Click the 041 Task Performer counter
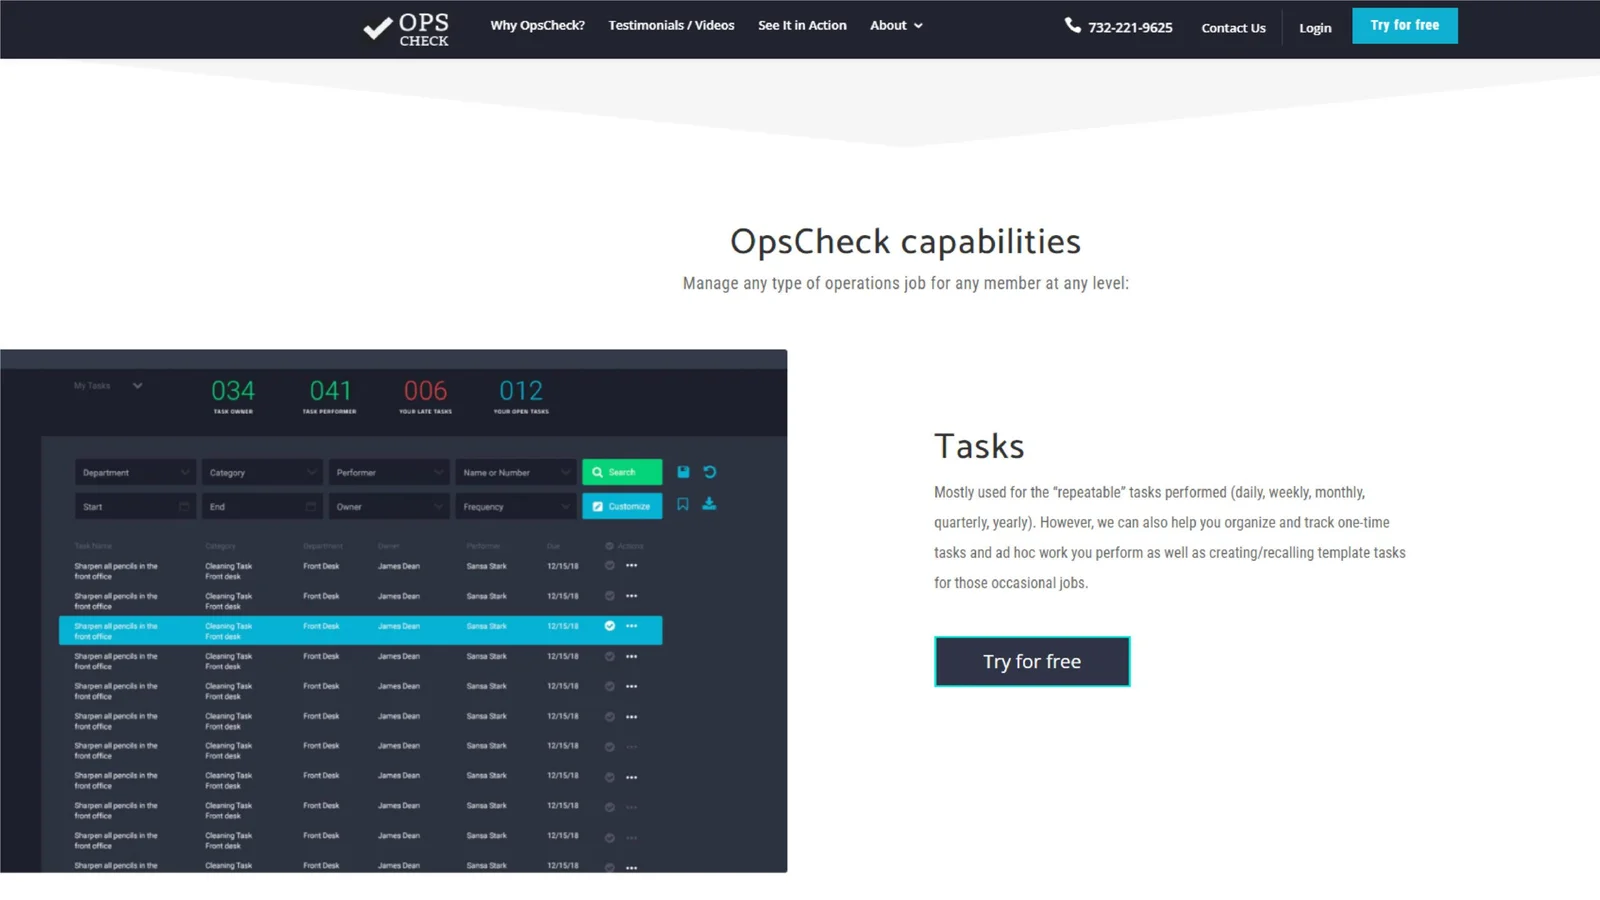 pos(330,395)
